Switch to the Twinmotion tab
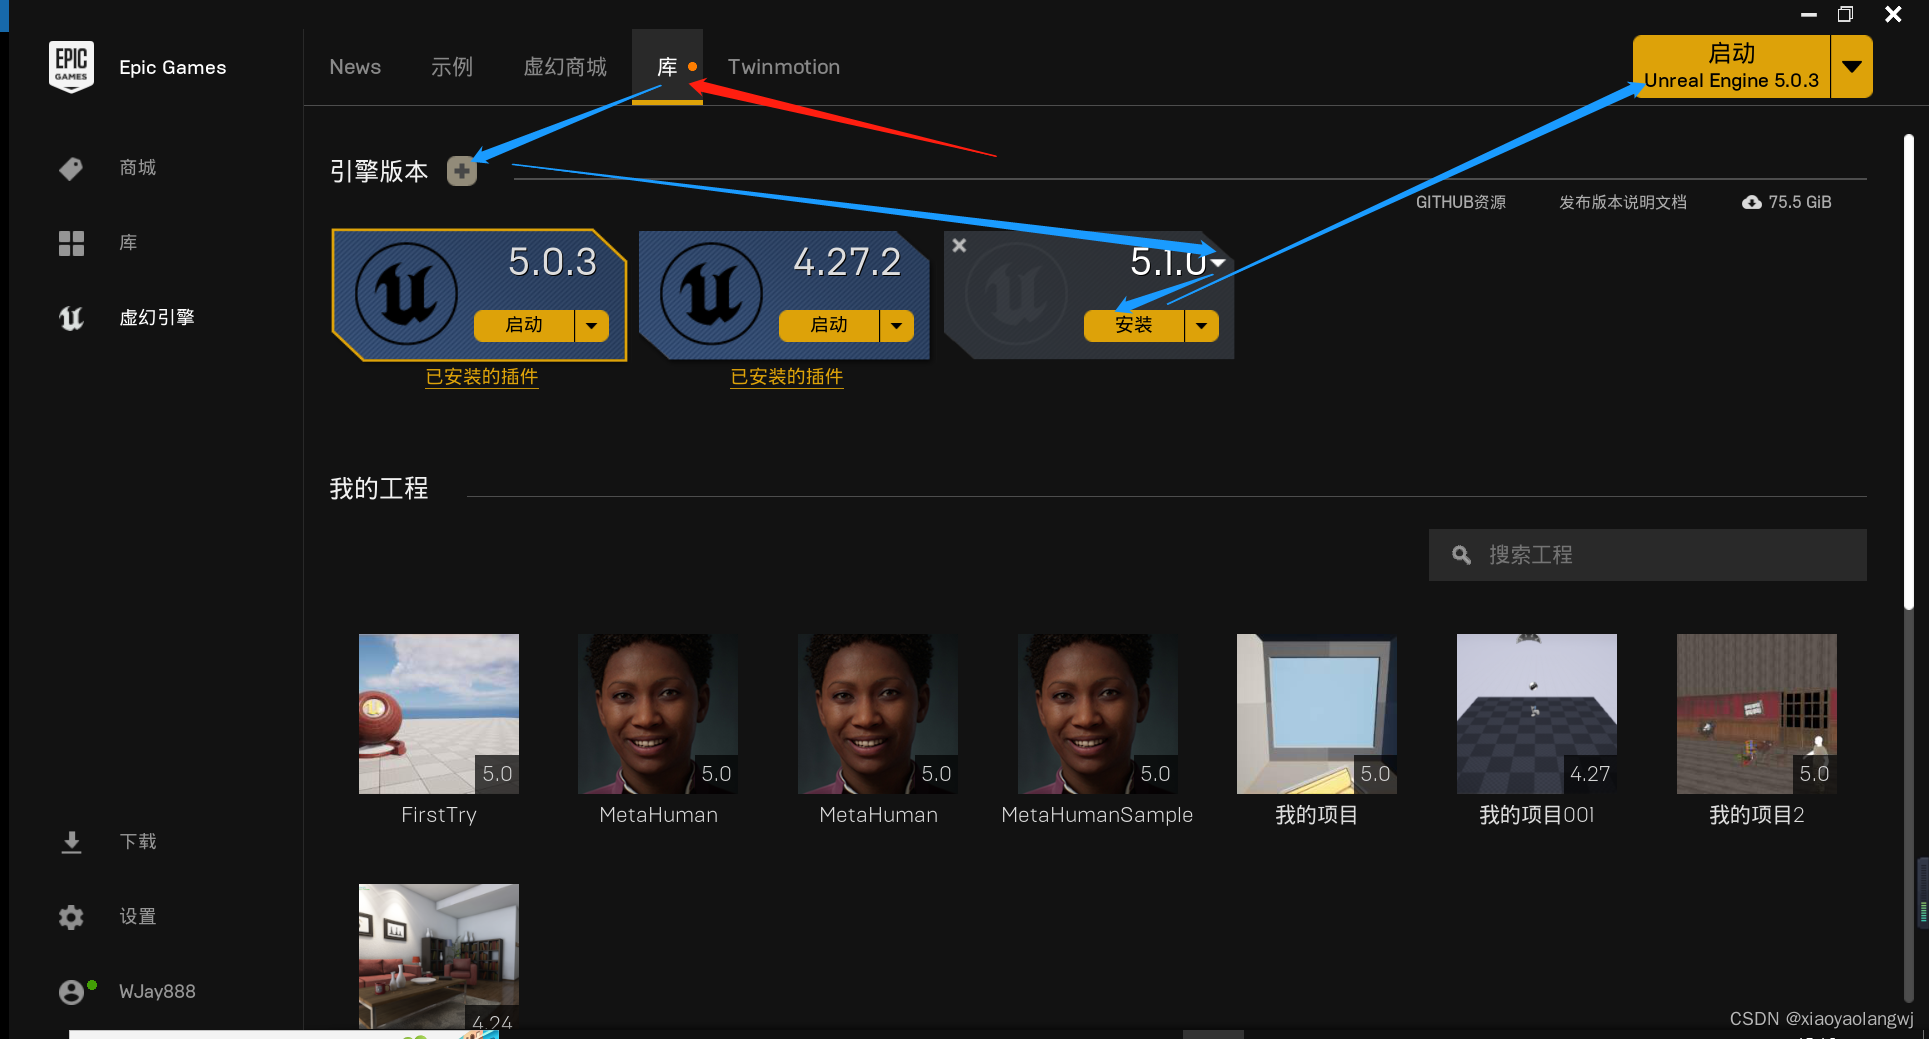 point(784,67)
